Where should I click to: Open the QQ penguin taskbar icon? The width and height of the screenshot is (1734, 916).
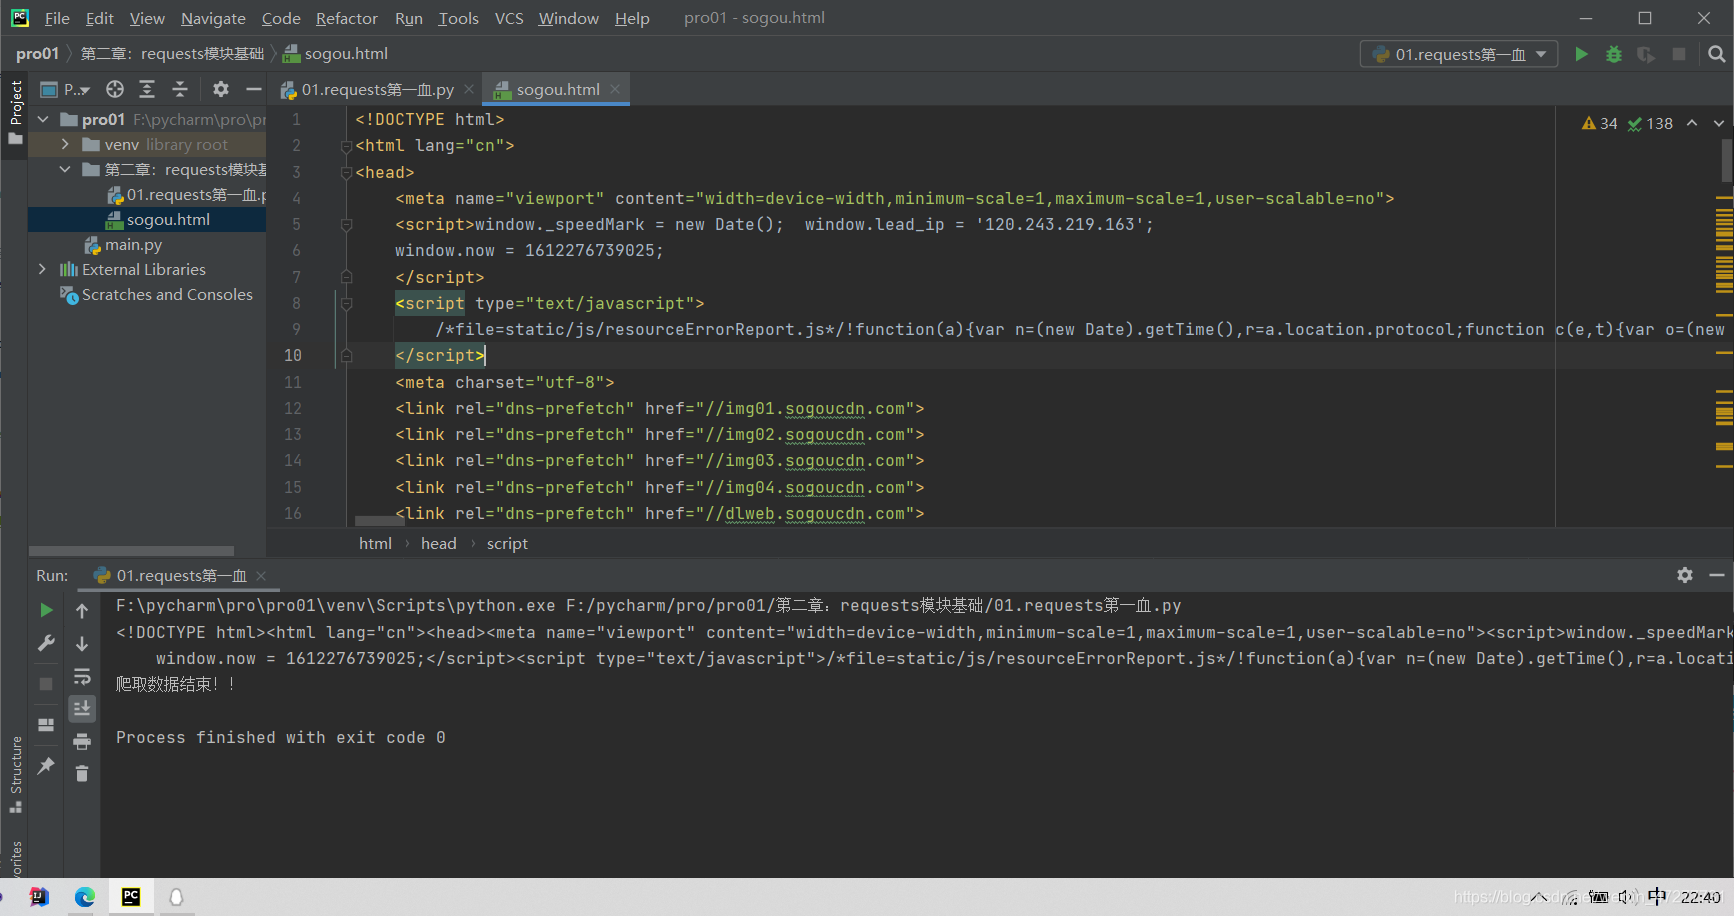pyautogui.click(x=176, y=897)
